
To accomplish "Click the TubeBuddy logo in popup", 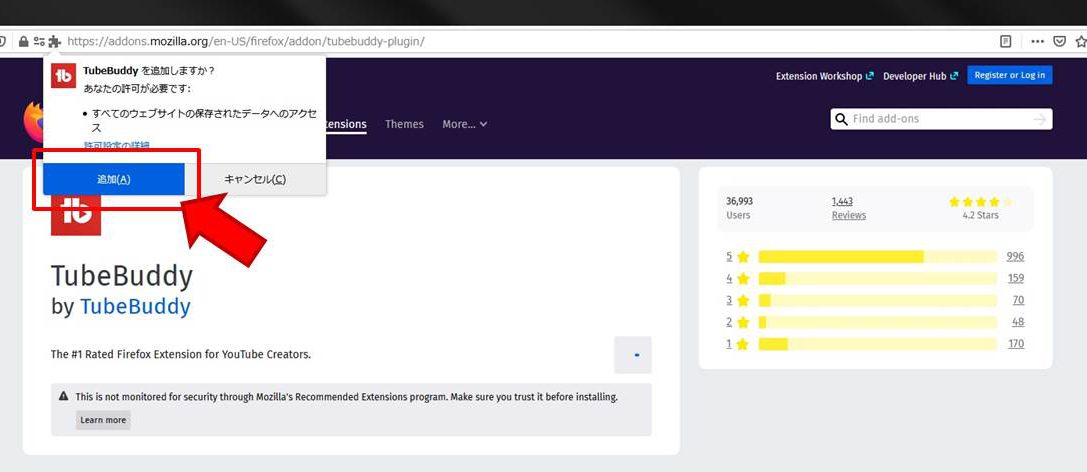I will [x=64, y=76].
